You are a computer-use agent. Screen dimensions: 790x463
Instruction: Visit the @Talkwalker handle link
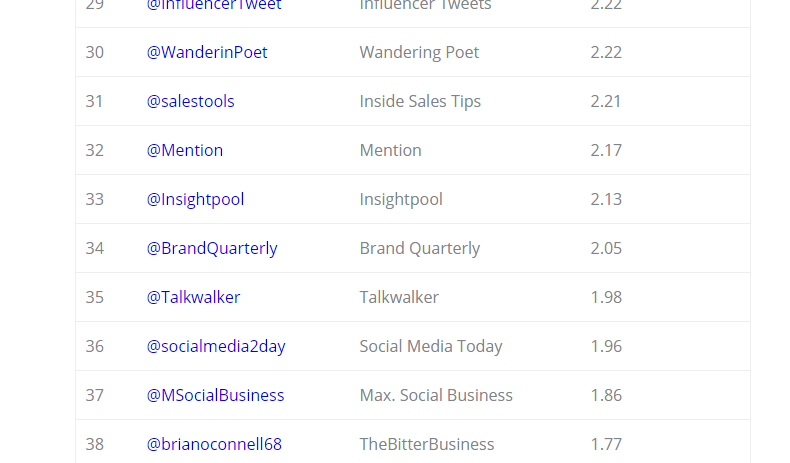pos(194,297)
